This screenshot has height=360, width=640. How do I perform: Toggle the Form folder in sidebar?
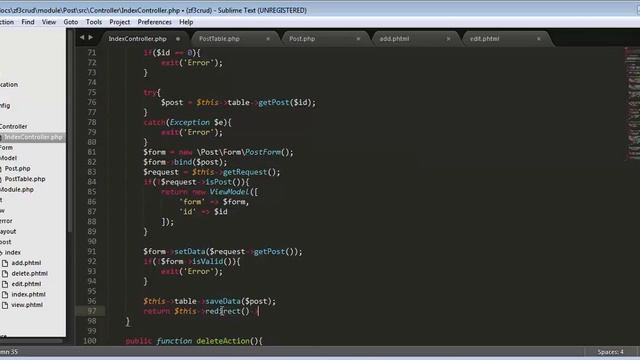click(x=6, y=147)
